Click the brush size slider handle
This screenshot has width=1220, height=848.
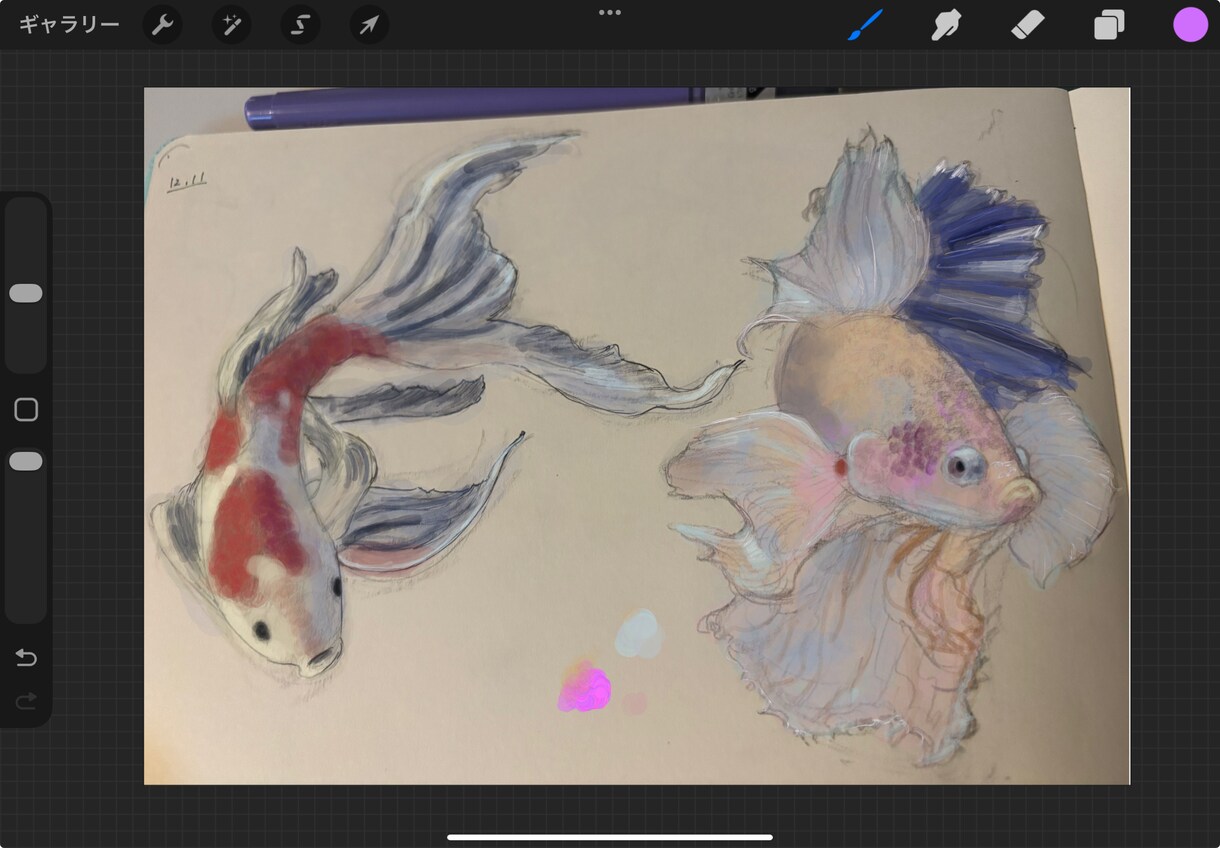26,293
